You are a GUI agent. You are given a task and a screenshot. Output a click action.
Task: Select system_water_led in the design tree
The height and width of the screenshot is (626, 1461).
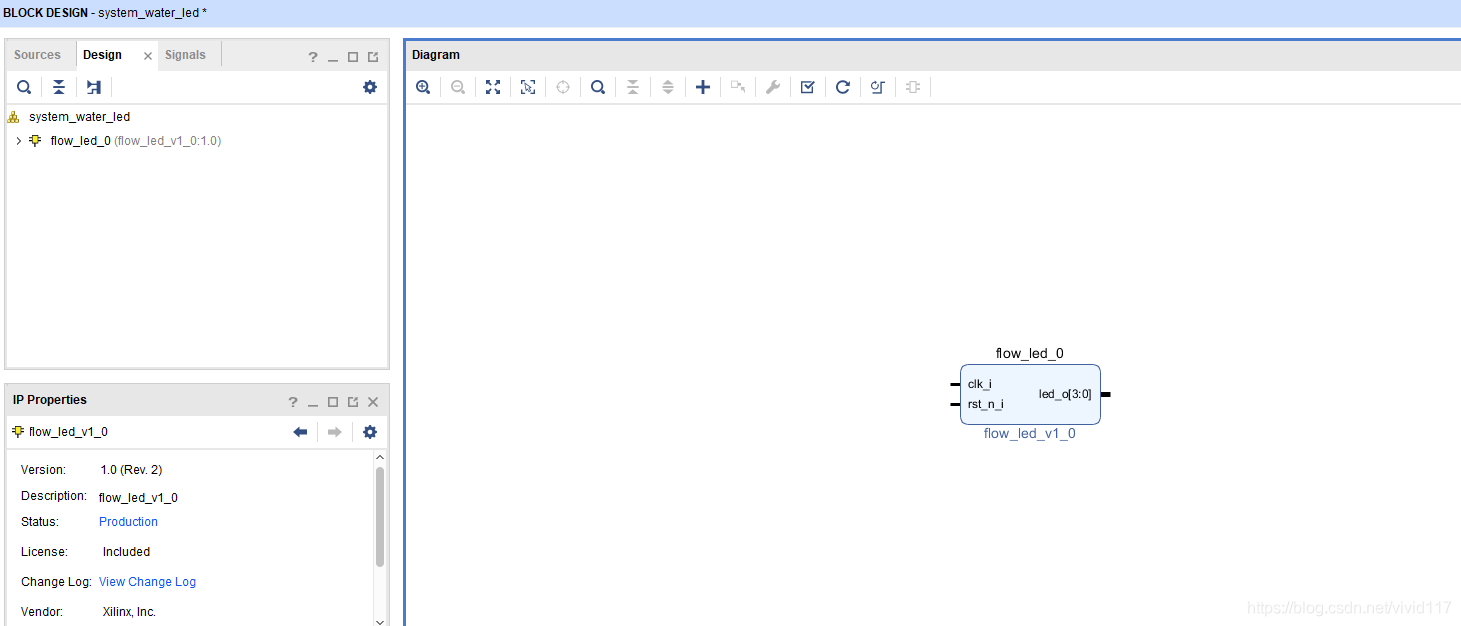[79, 117]
